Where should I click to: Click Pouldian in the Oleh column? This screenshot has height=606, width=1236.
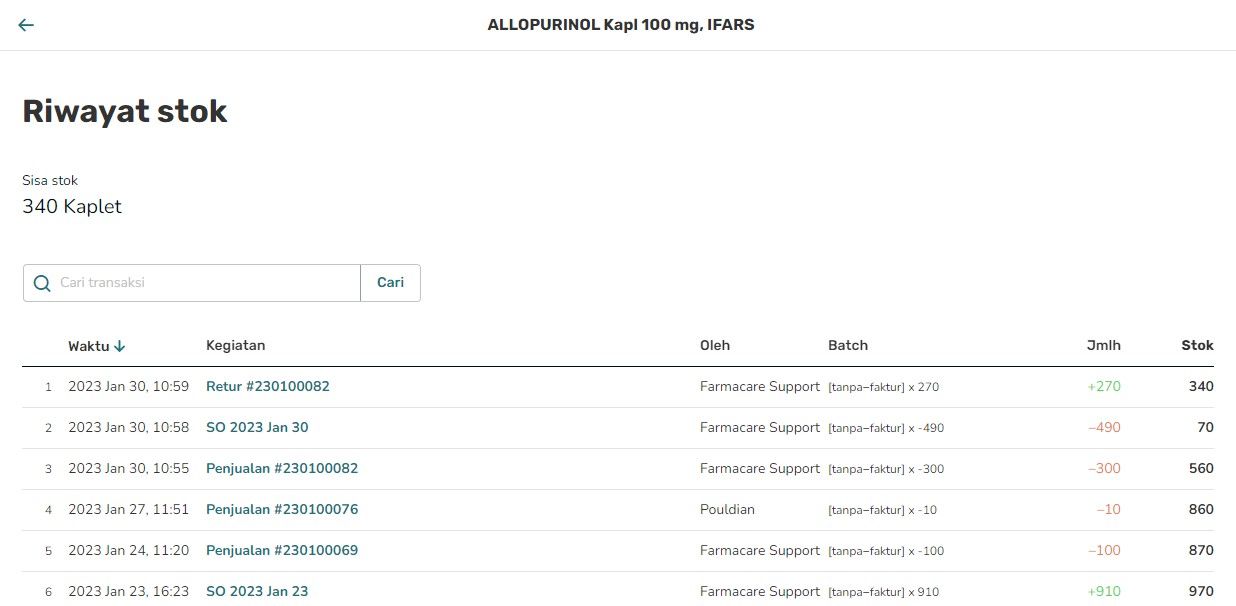coord(727,509)
